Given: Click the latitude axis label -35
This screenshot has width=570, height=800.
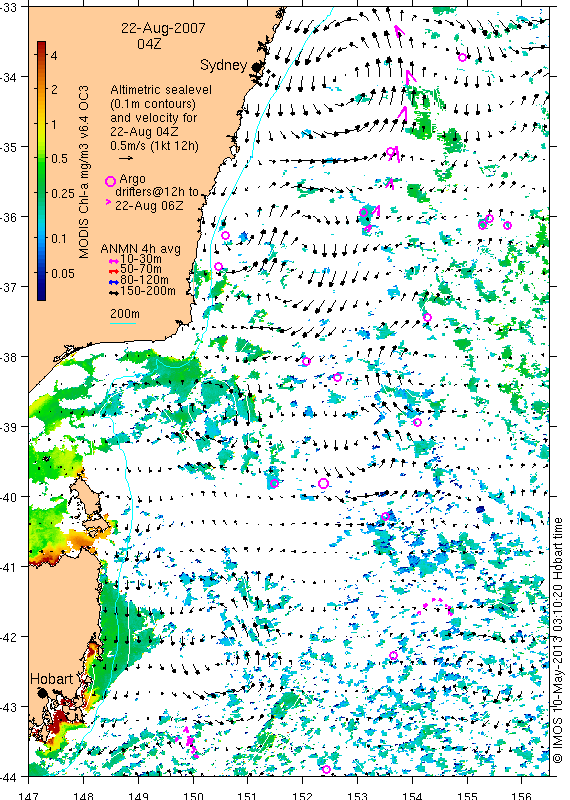Looking at the screenshot, I should coord(8,147).
